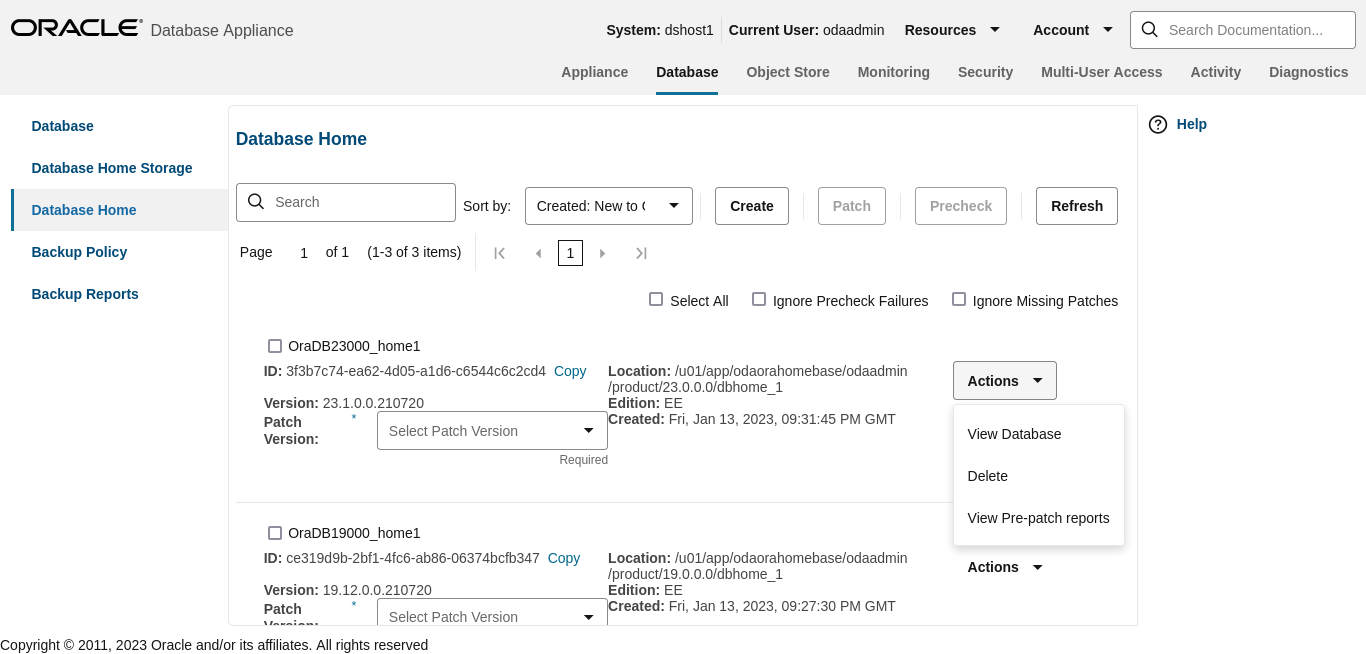The image size is (1366, 654).
Task: Go to previous page arrow
Action: coord(538,253)
